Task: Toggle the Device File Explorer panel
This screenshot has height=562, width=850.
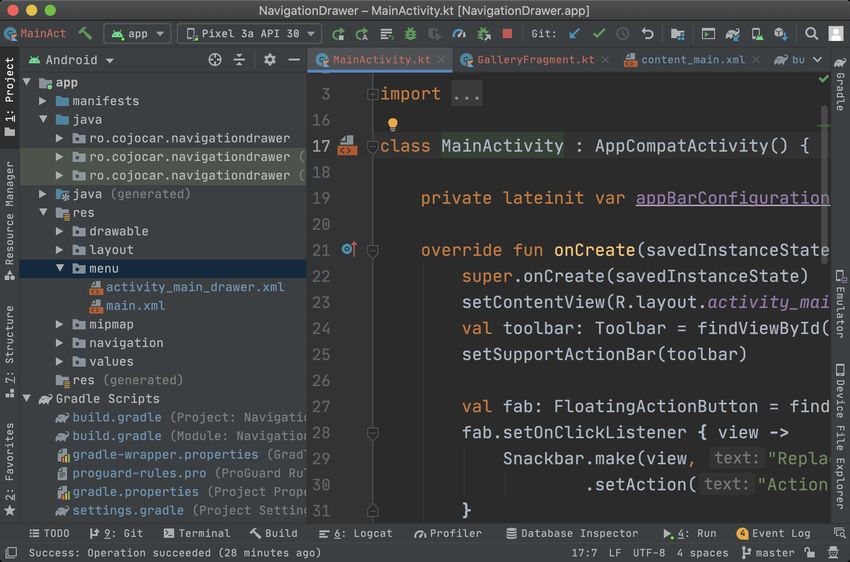Action: (x=840, y=436)
